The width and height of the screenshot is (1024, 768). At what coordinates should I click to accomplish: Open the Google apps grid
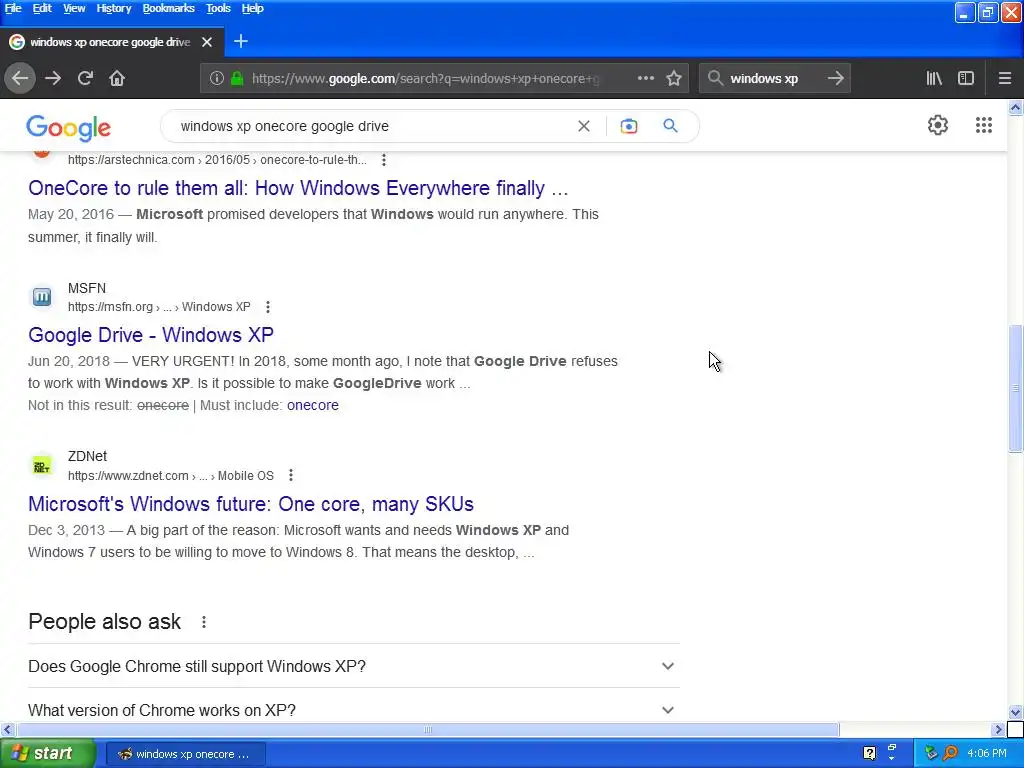point(984,125)
